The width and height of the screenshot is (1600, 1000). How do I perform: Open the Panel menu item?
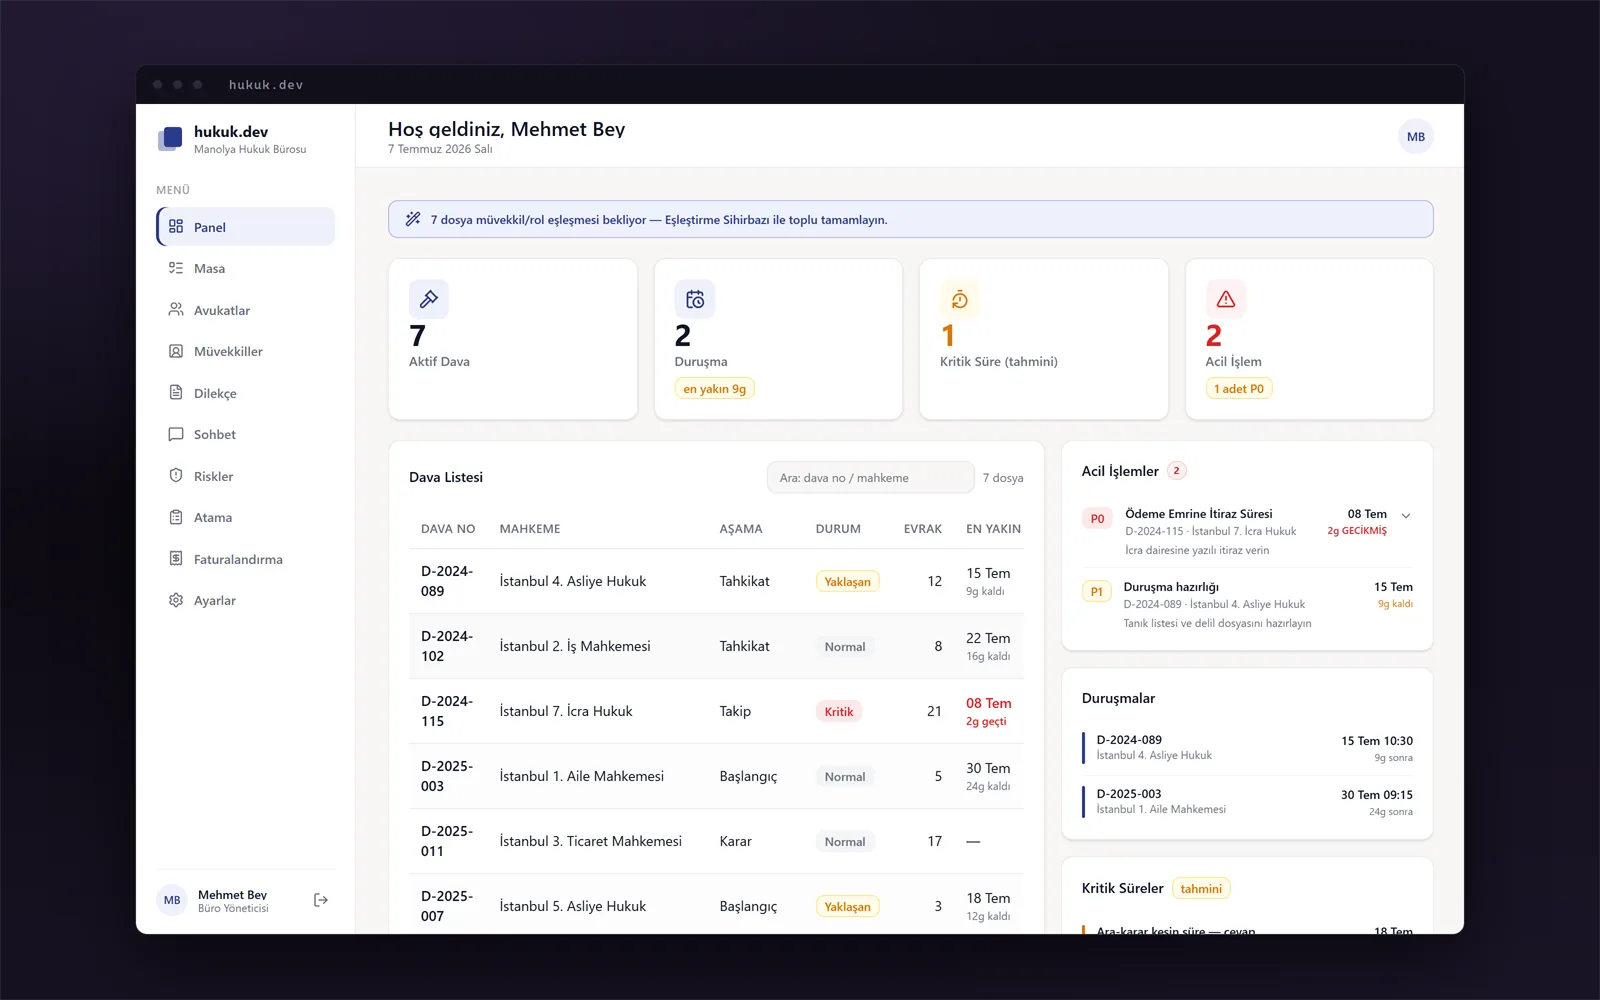click(x=246, y=227)
